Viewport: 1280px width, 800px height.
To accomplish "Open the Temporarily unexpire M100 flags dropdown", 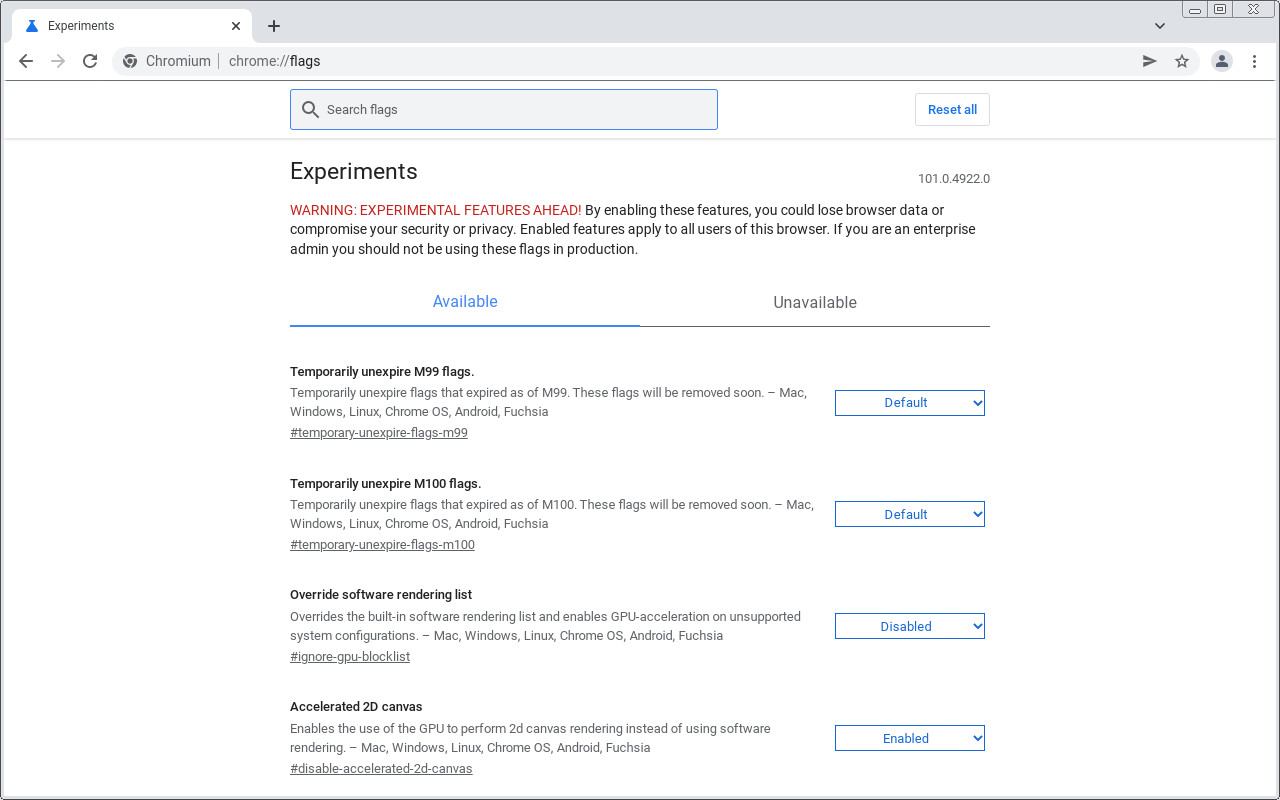I will 909,513.
